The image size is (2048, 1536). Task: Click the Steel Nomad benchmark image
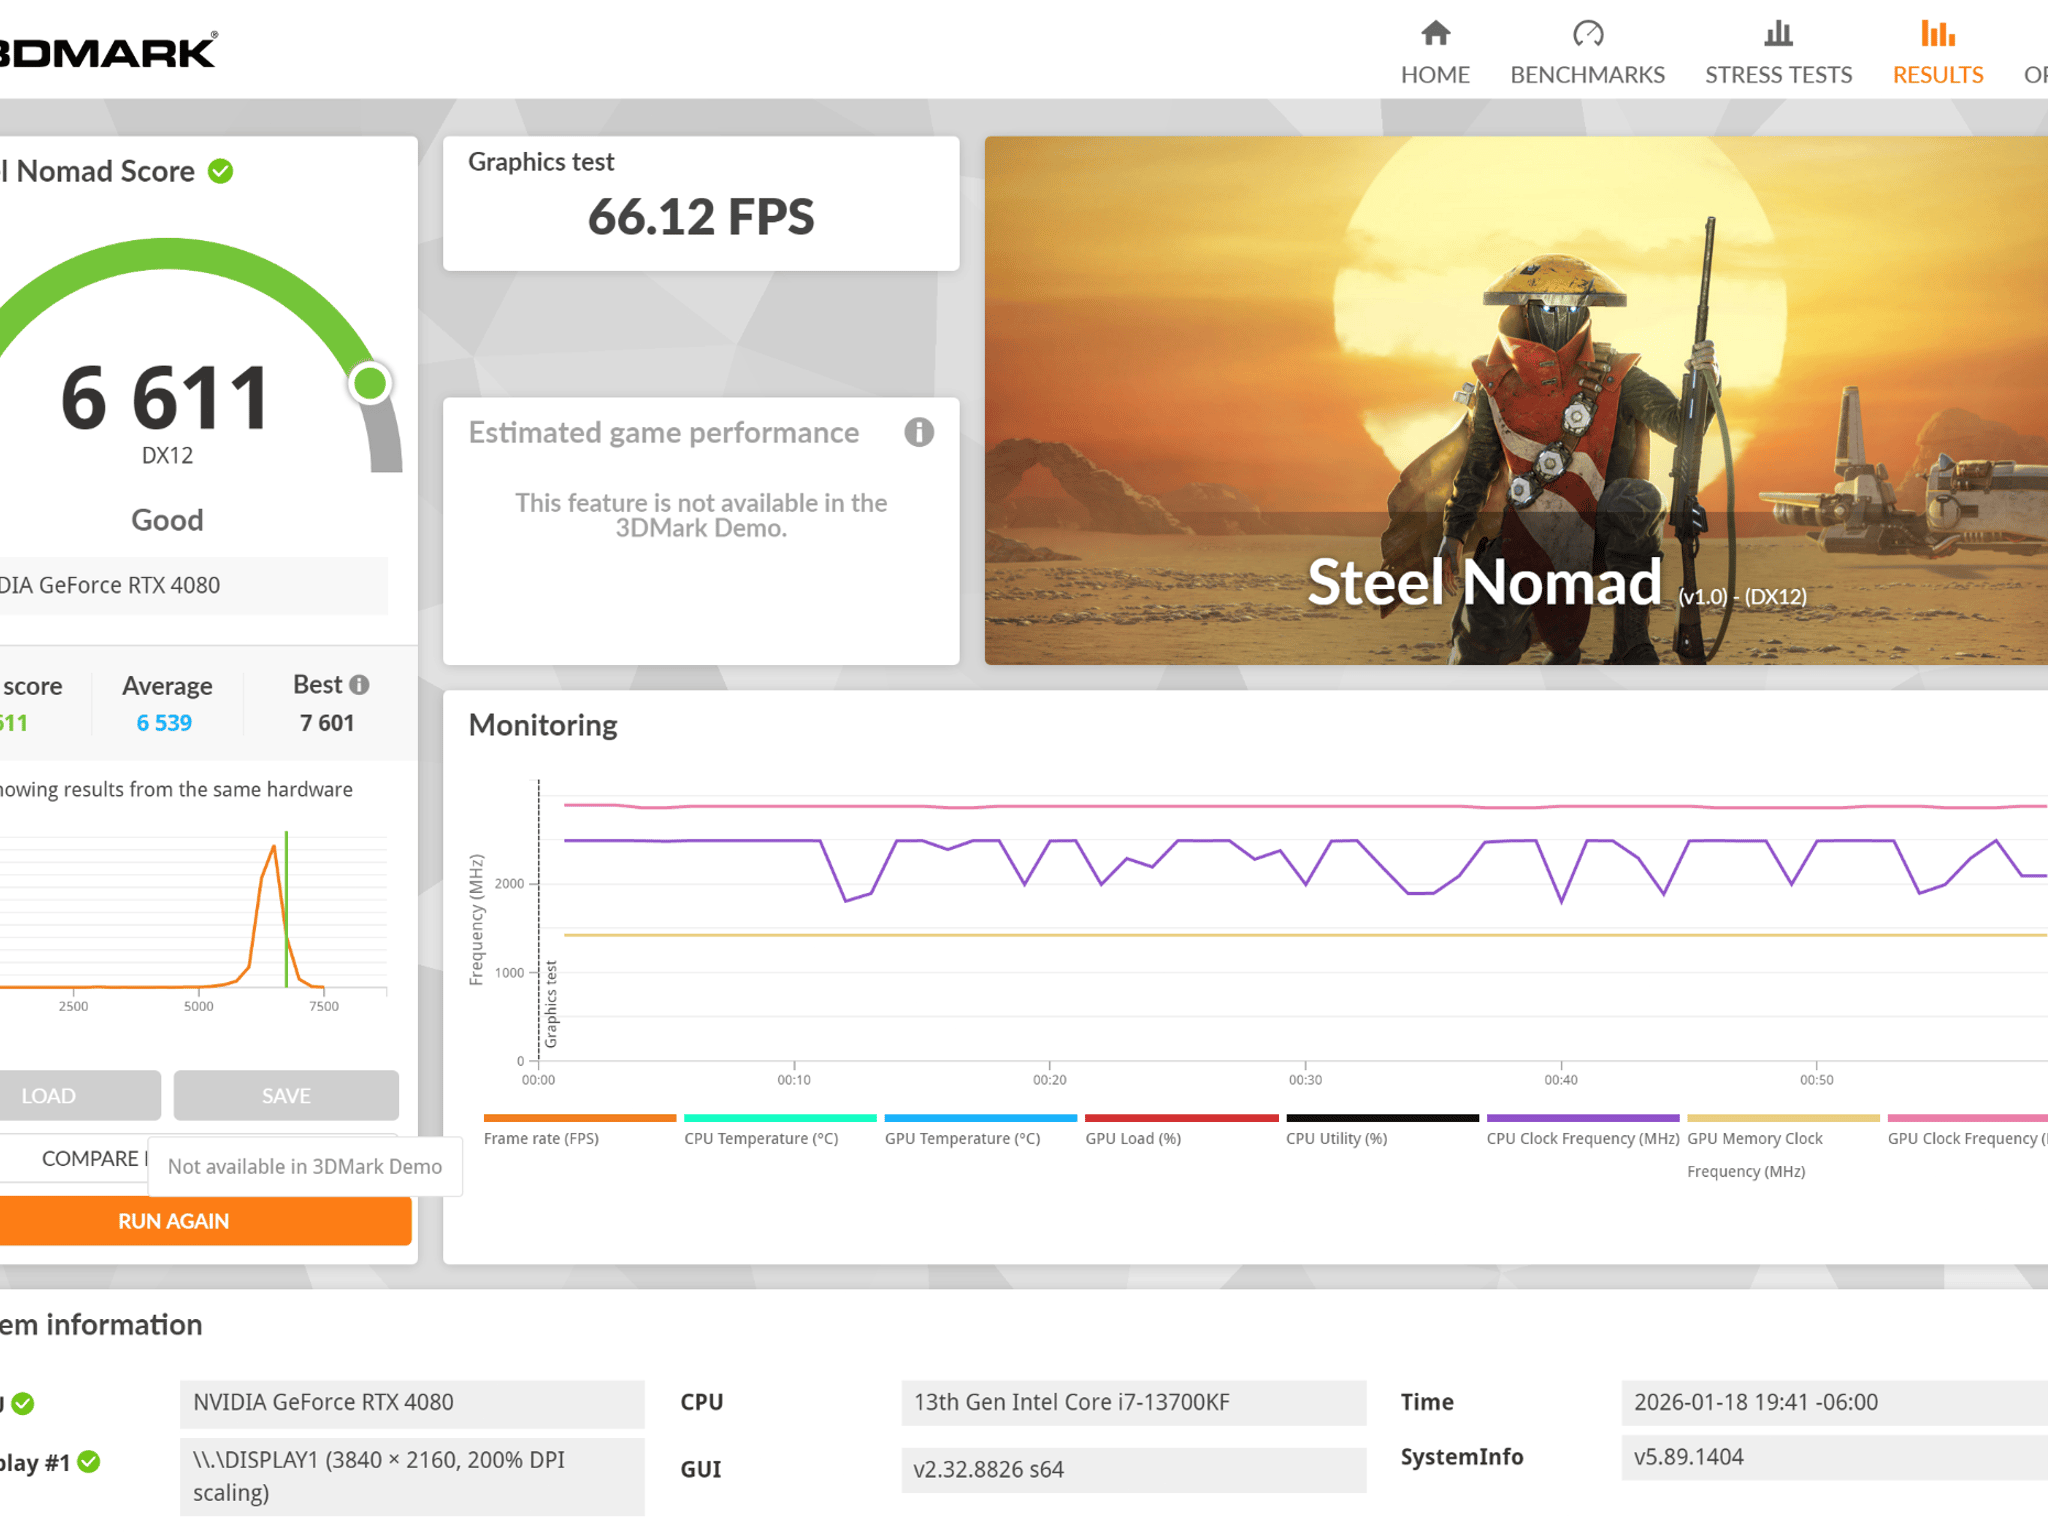[x=1516, y=400]
